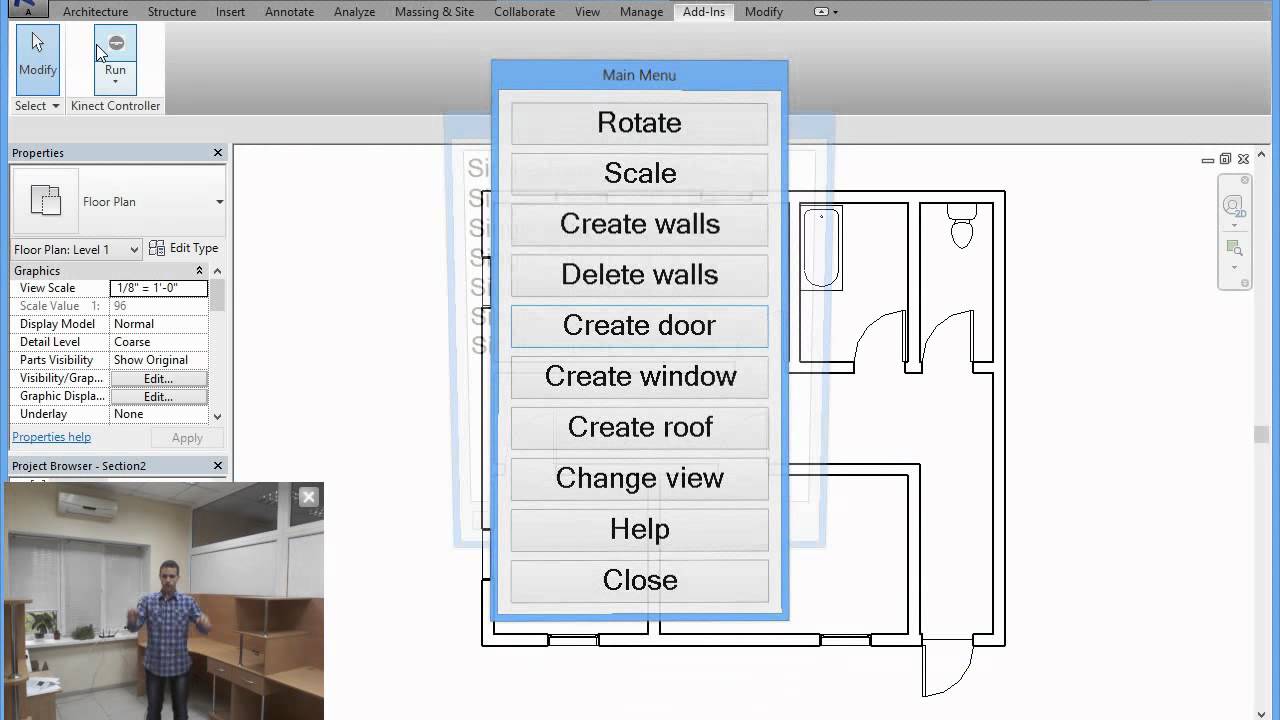This screenshot has height=720, width=1280.
Task: Open the View Scale dropdown showing 1/8" = 1'-0"
Action: [x=157, y=288]
